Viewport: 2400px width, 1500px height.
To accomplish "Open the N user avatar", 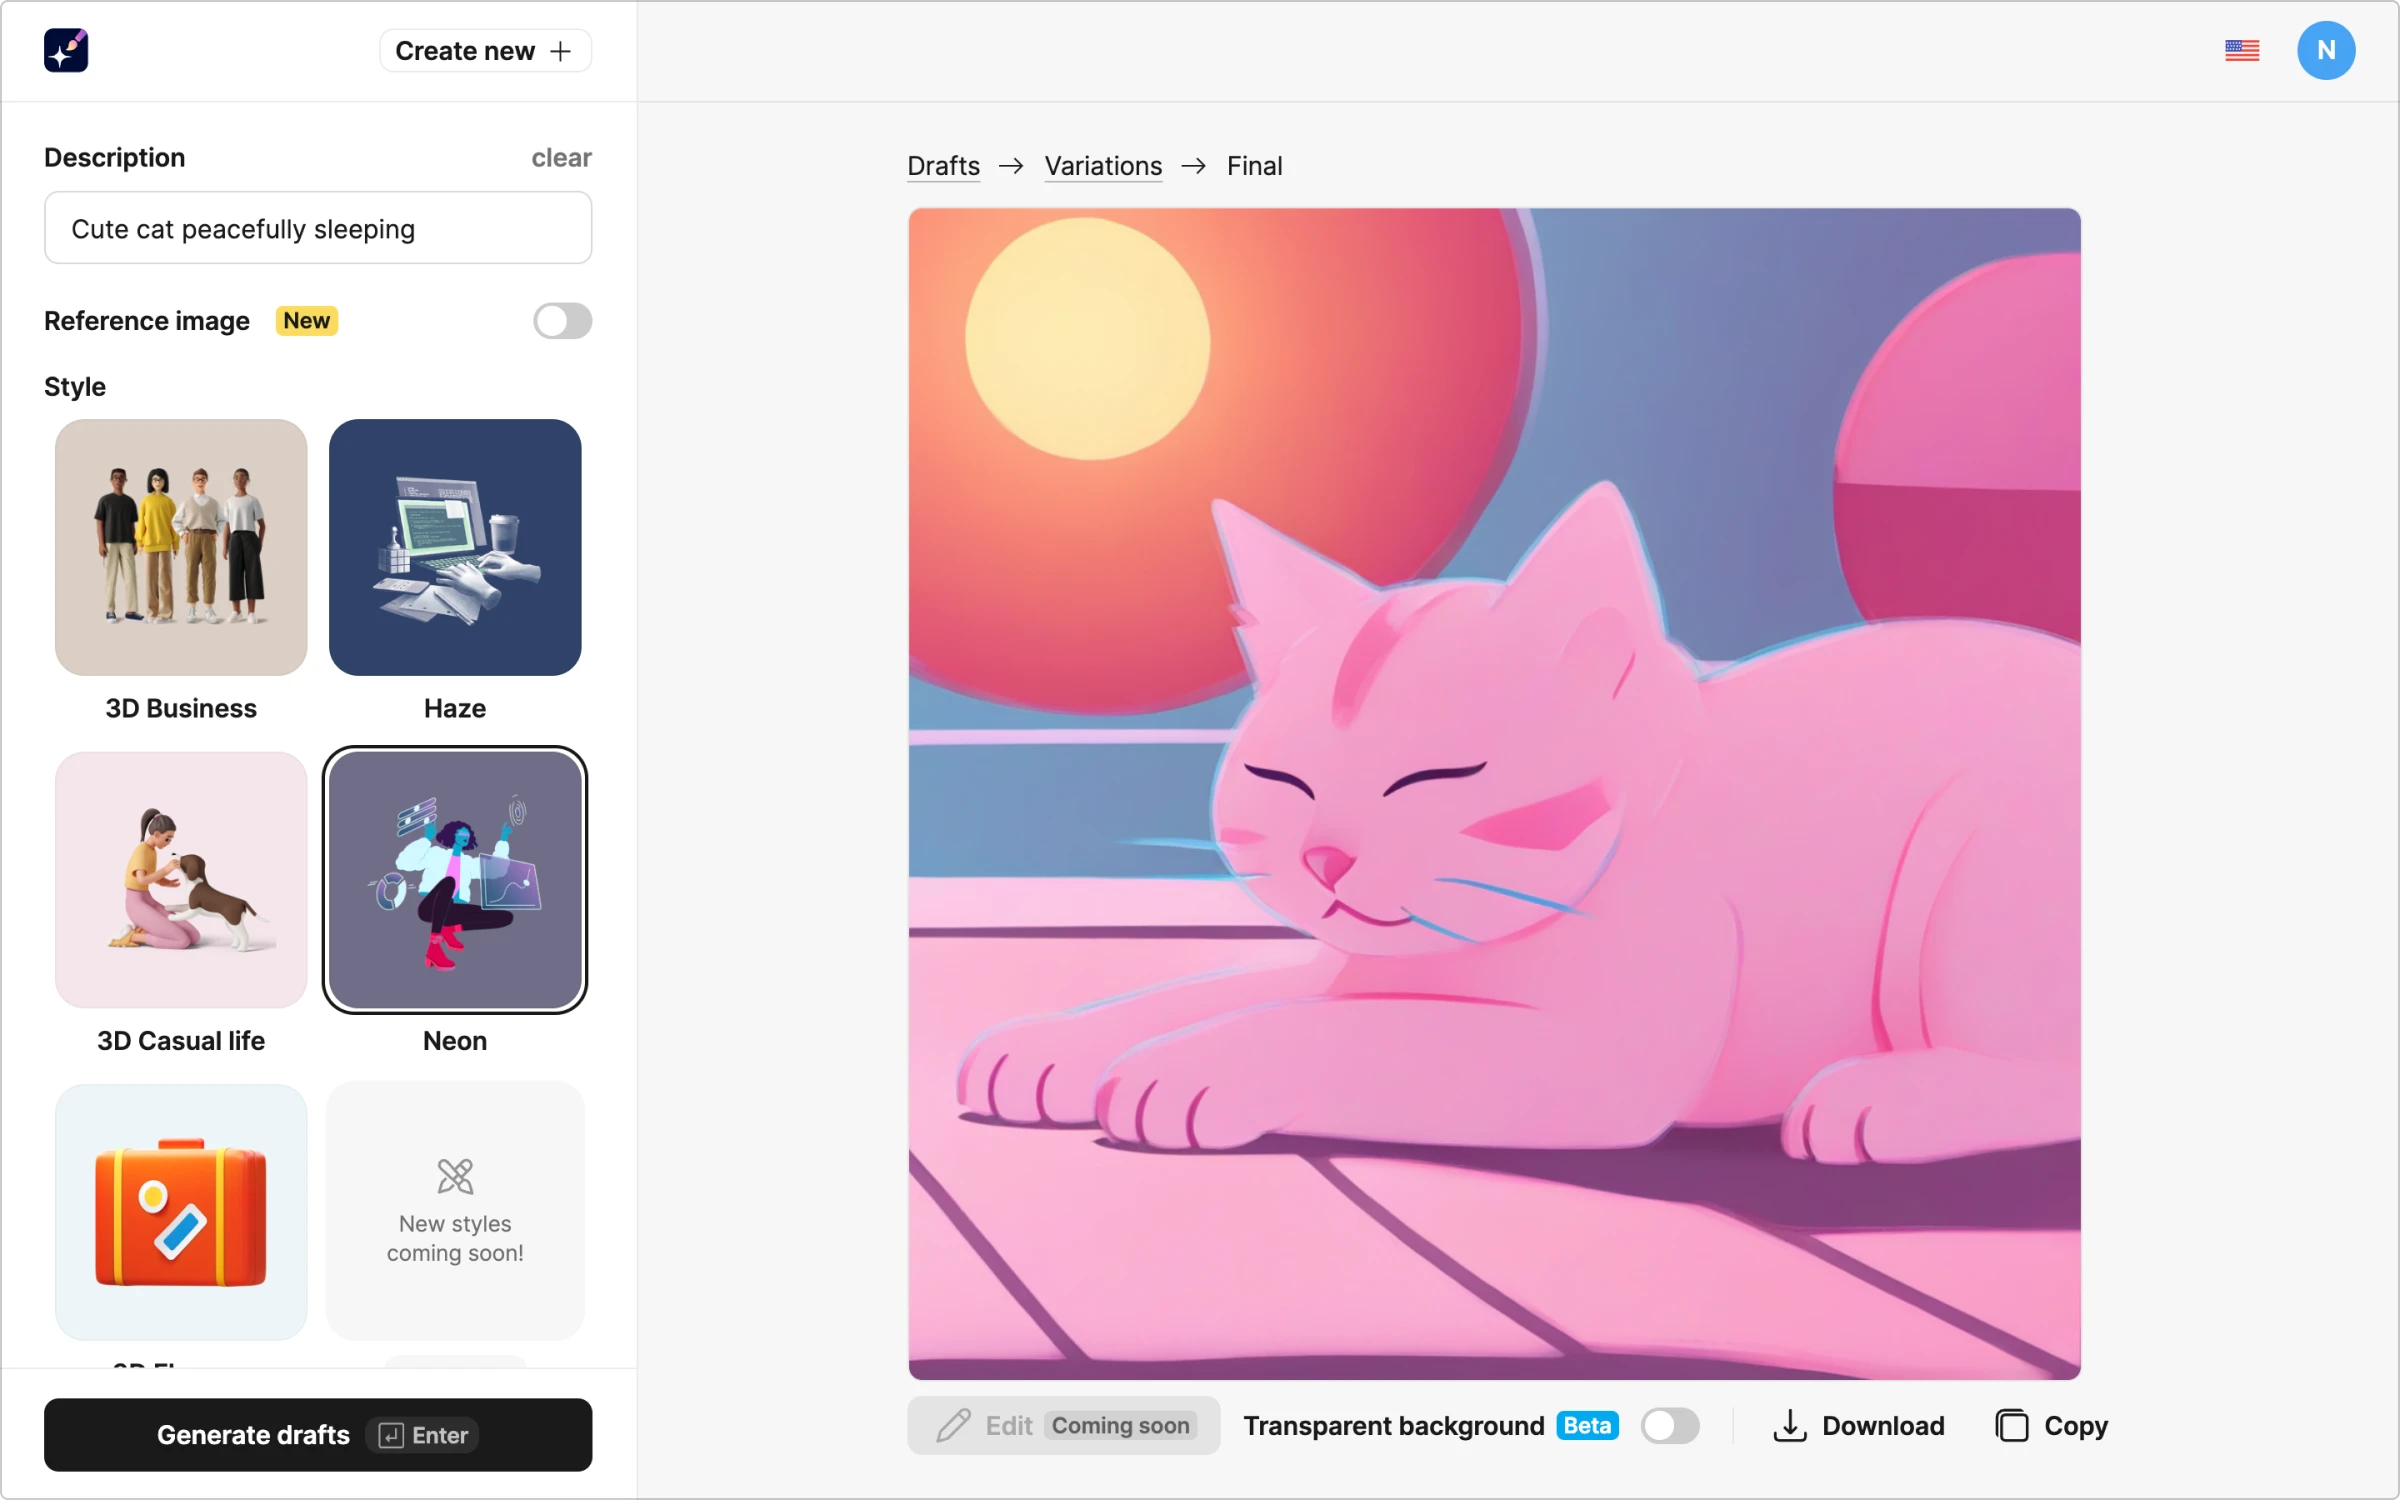I will click(x=2326, y=50).
